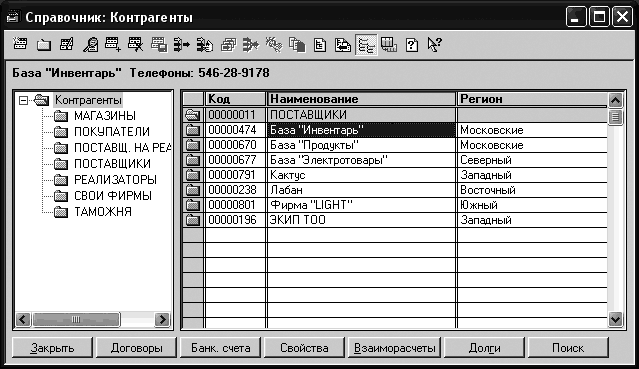The height and width of the screenshot is (369, 639).
Task: Select the РЕАЛИЗАТОРЫ tree folder
Action: tap(115, 179)
